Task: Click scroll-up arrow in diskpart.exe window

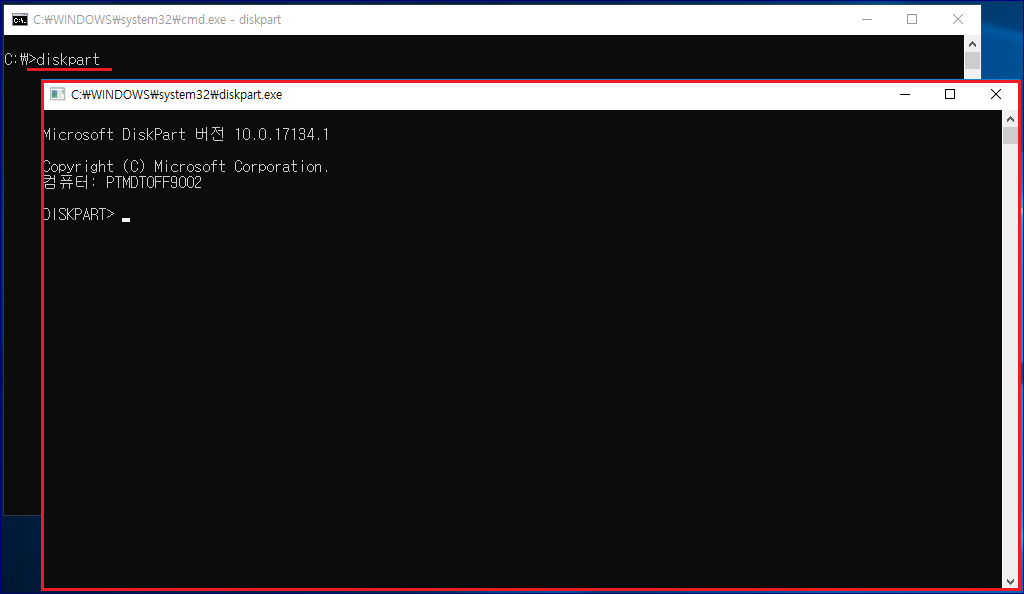Action: [1010, 119]
